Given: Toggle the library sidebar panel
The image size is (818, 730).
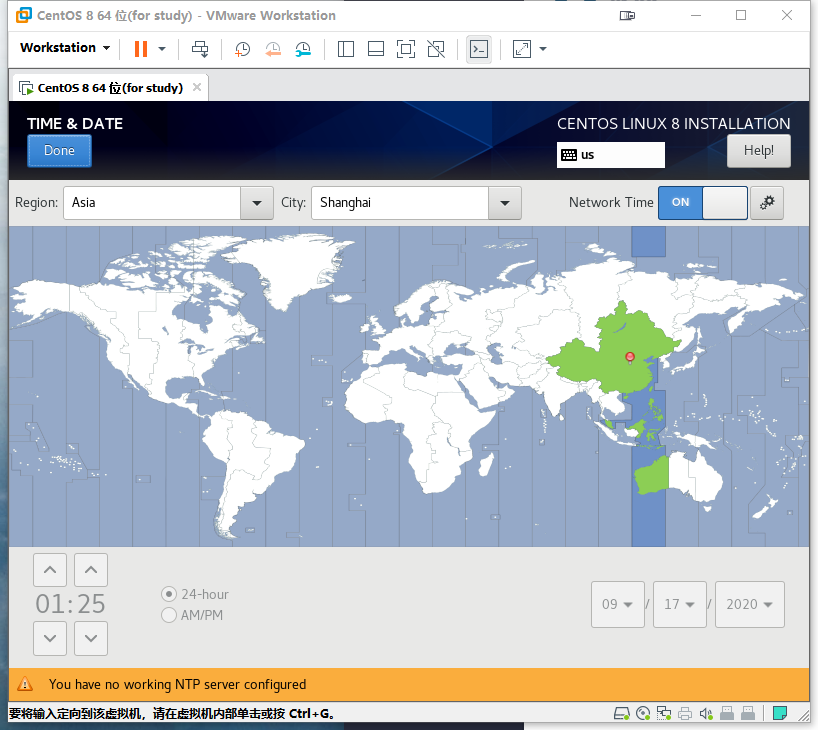Looking at the screenshot, I should pos(345,49).
